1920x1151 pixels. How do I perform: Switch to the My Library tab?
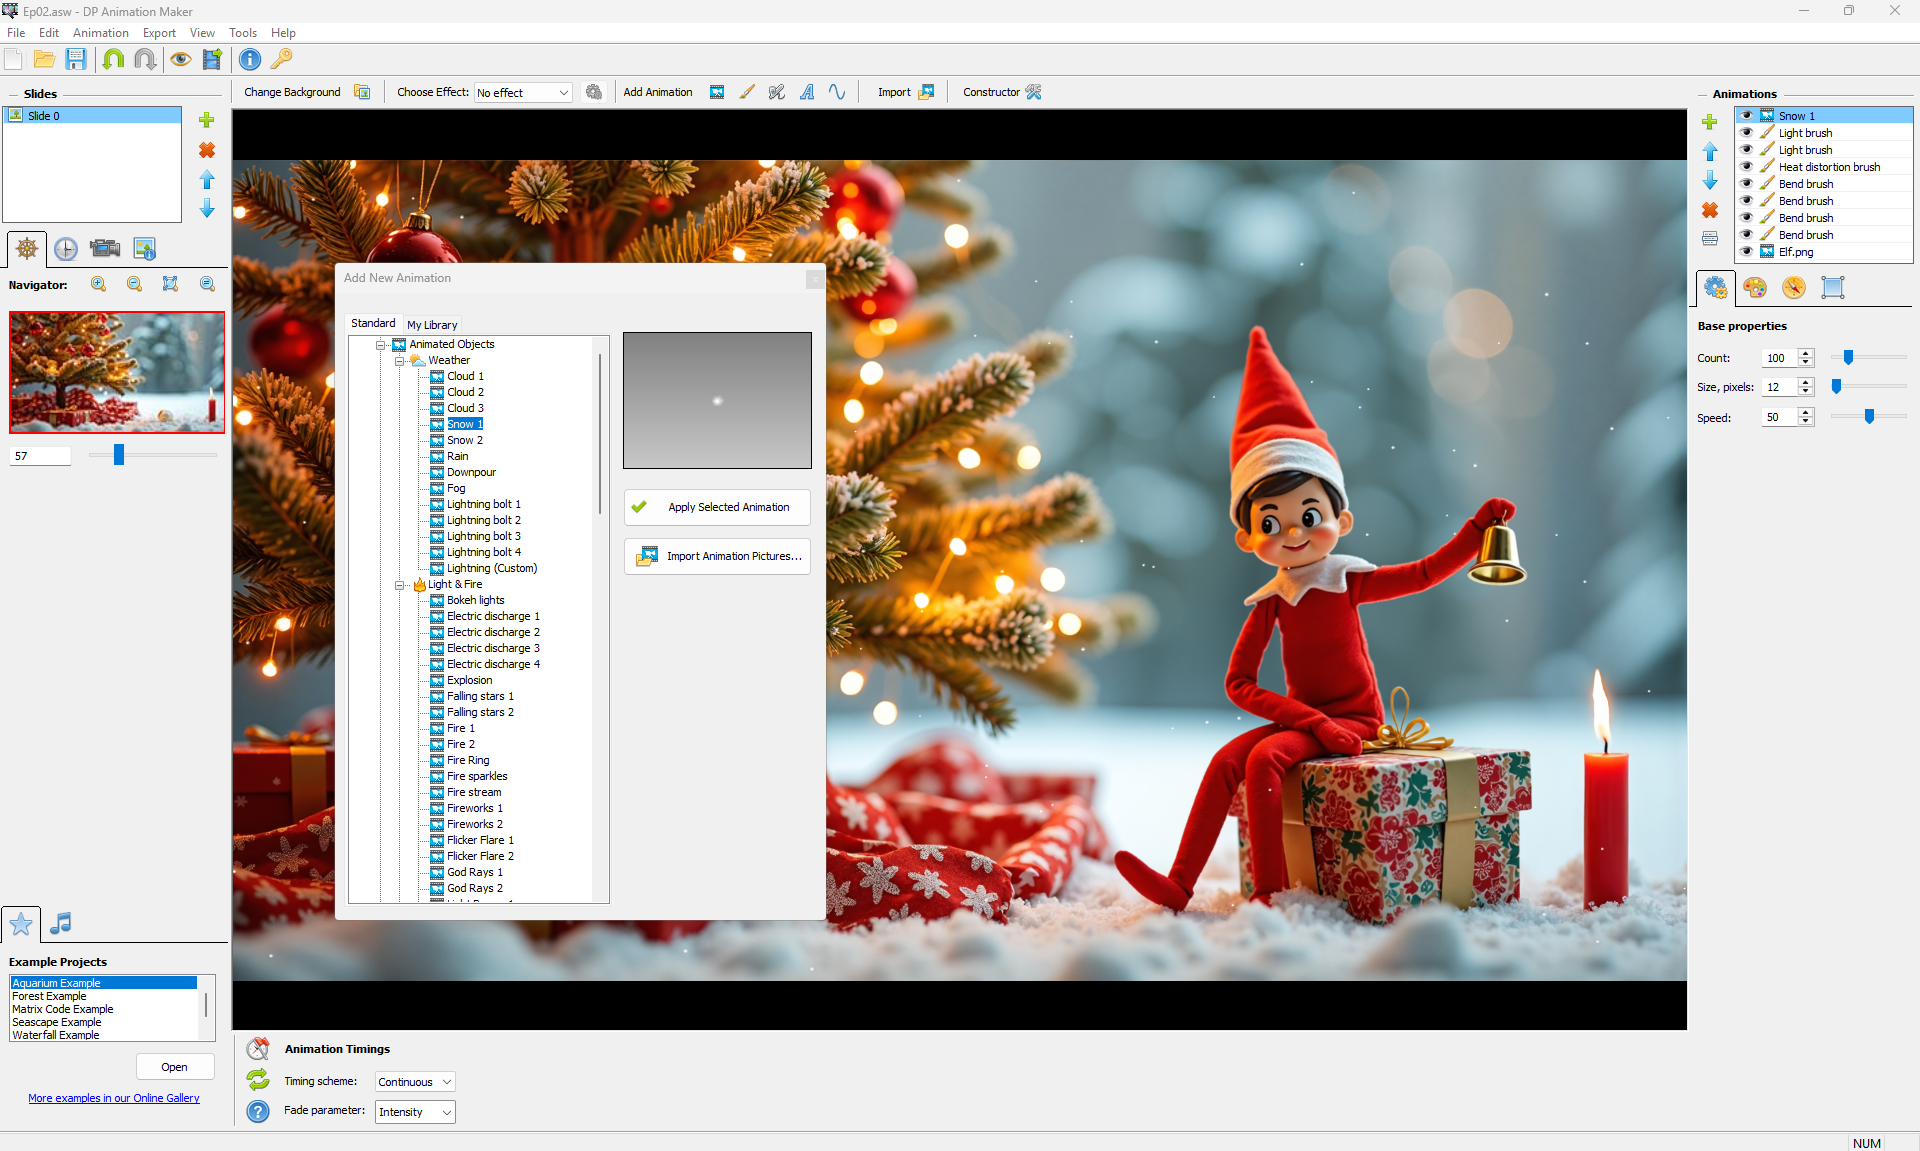[432, 325]
